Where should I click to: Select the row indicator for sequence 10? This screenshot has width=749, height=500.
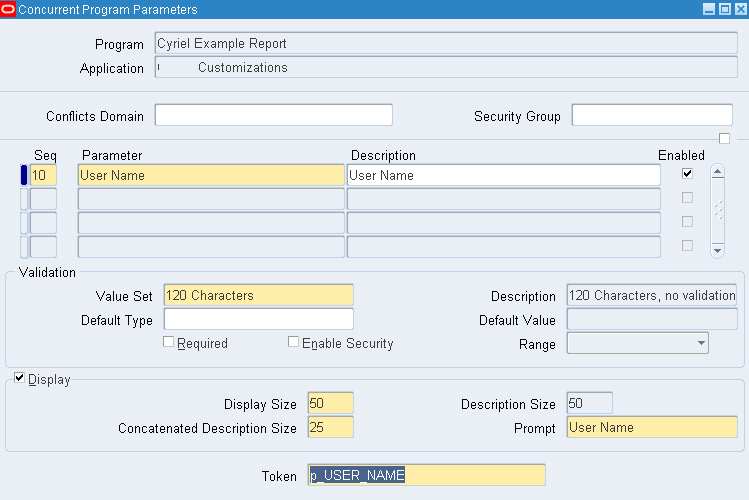[x=24, y=175]
